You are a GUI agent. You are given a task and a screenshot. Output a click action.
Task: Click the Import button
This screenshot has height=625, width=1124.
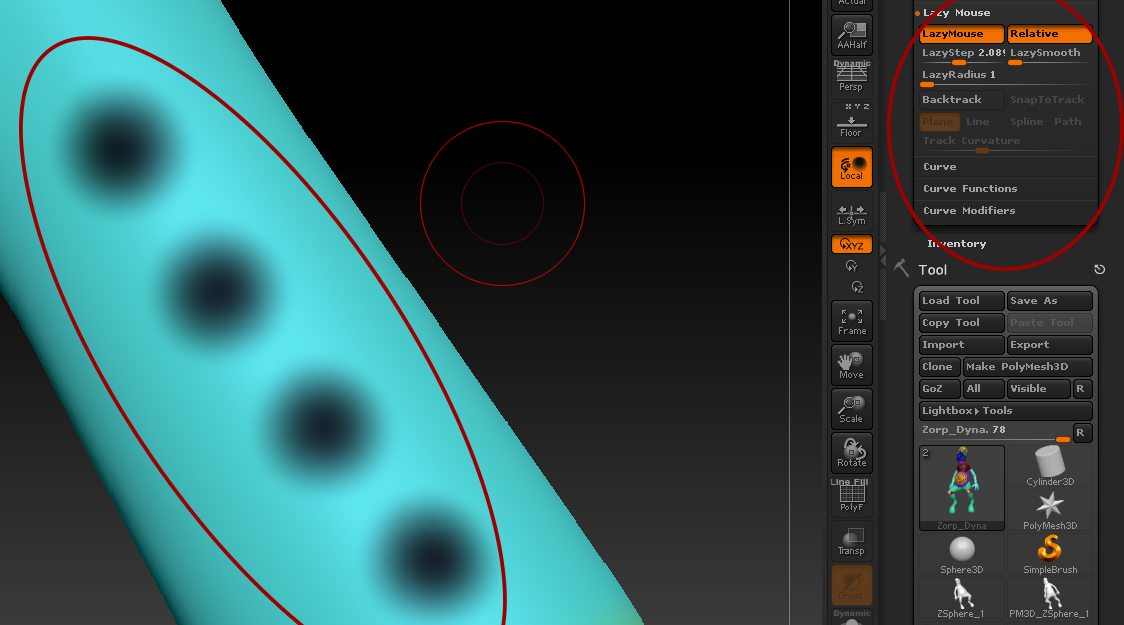pyautogui.click(x=961, y=345)
